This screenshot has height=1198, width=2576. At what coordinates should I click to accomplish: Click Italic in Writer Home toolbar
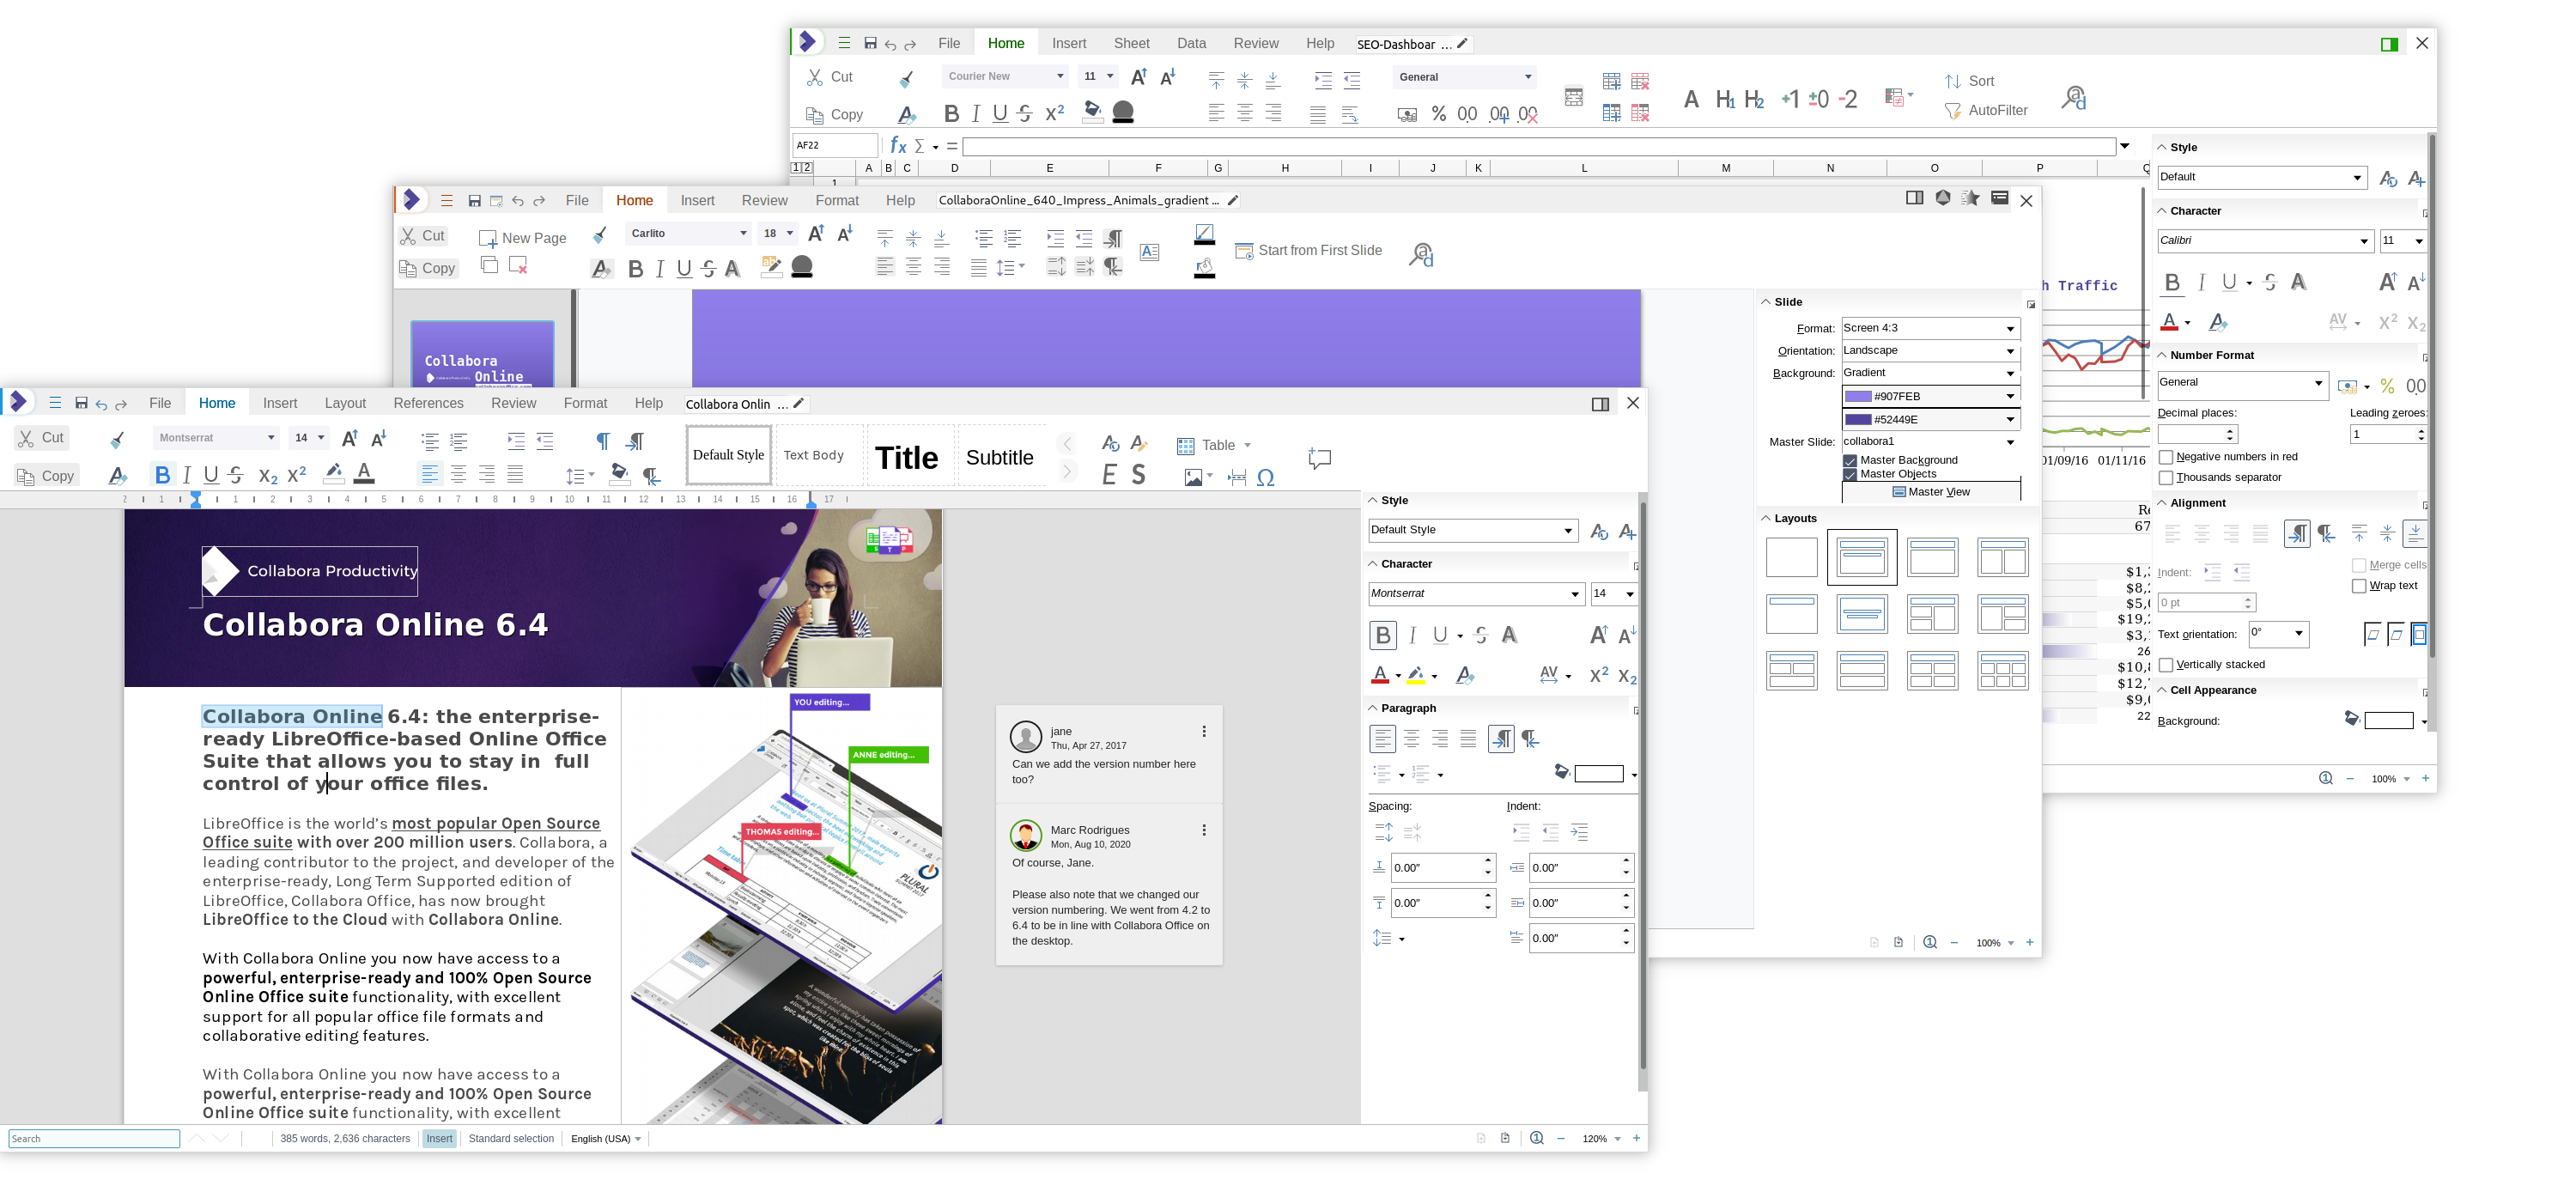187,475
